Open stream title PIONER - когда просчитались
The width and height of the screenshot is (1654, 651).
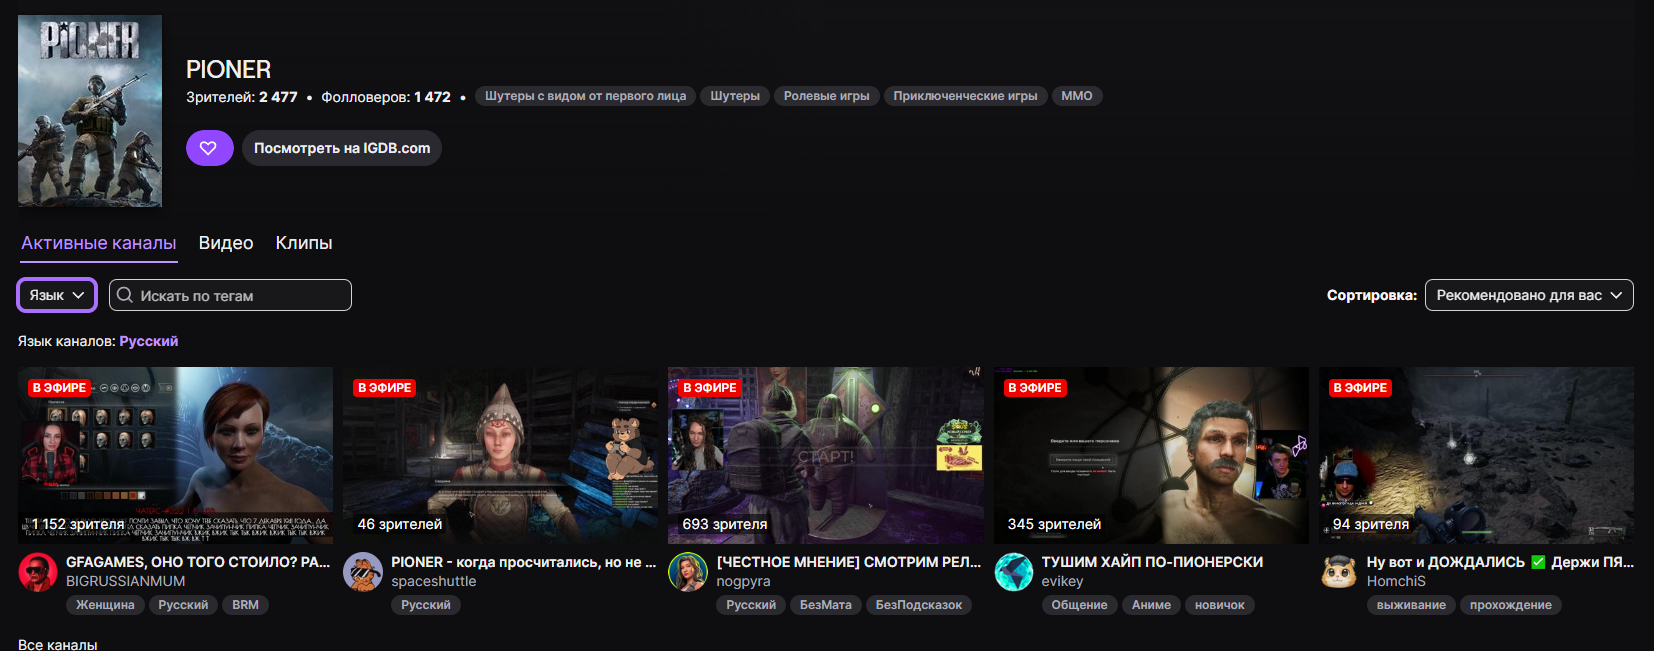point(523,562)
